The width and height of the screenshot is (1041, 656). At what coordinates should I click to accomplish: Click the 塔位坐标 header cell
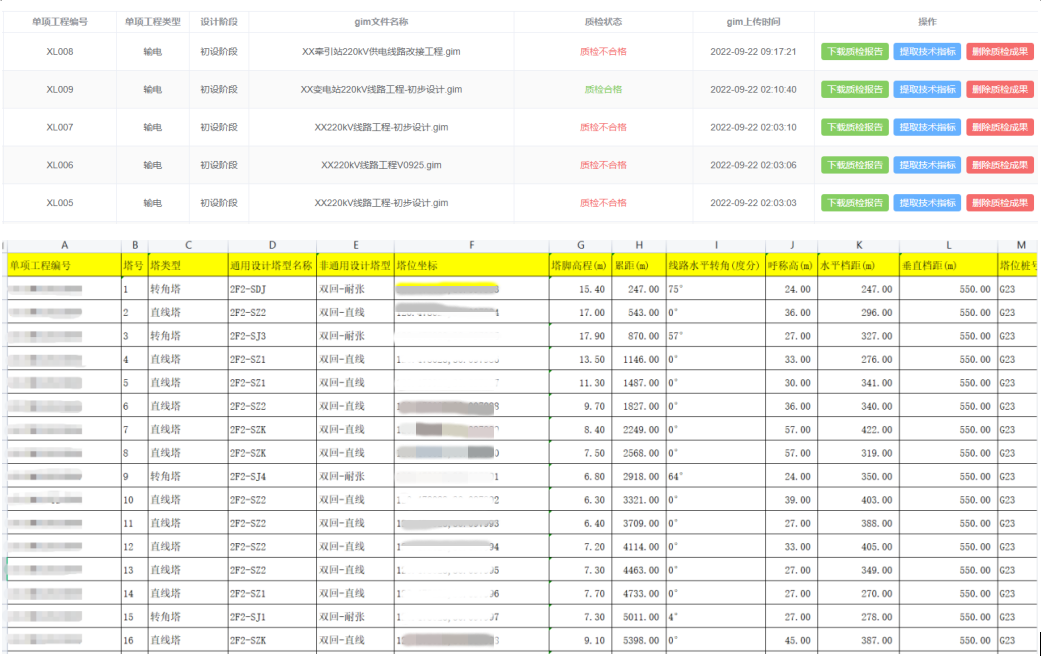tap(471, 266)
